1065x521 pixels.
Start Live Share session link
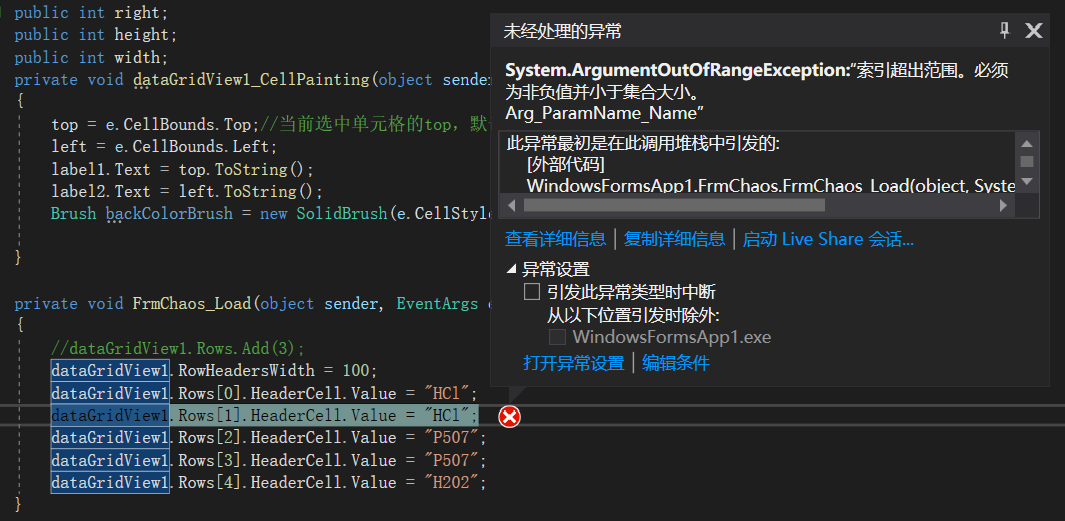pyautogui.click(x=828, y=238)
